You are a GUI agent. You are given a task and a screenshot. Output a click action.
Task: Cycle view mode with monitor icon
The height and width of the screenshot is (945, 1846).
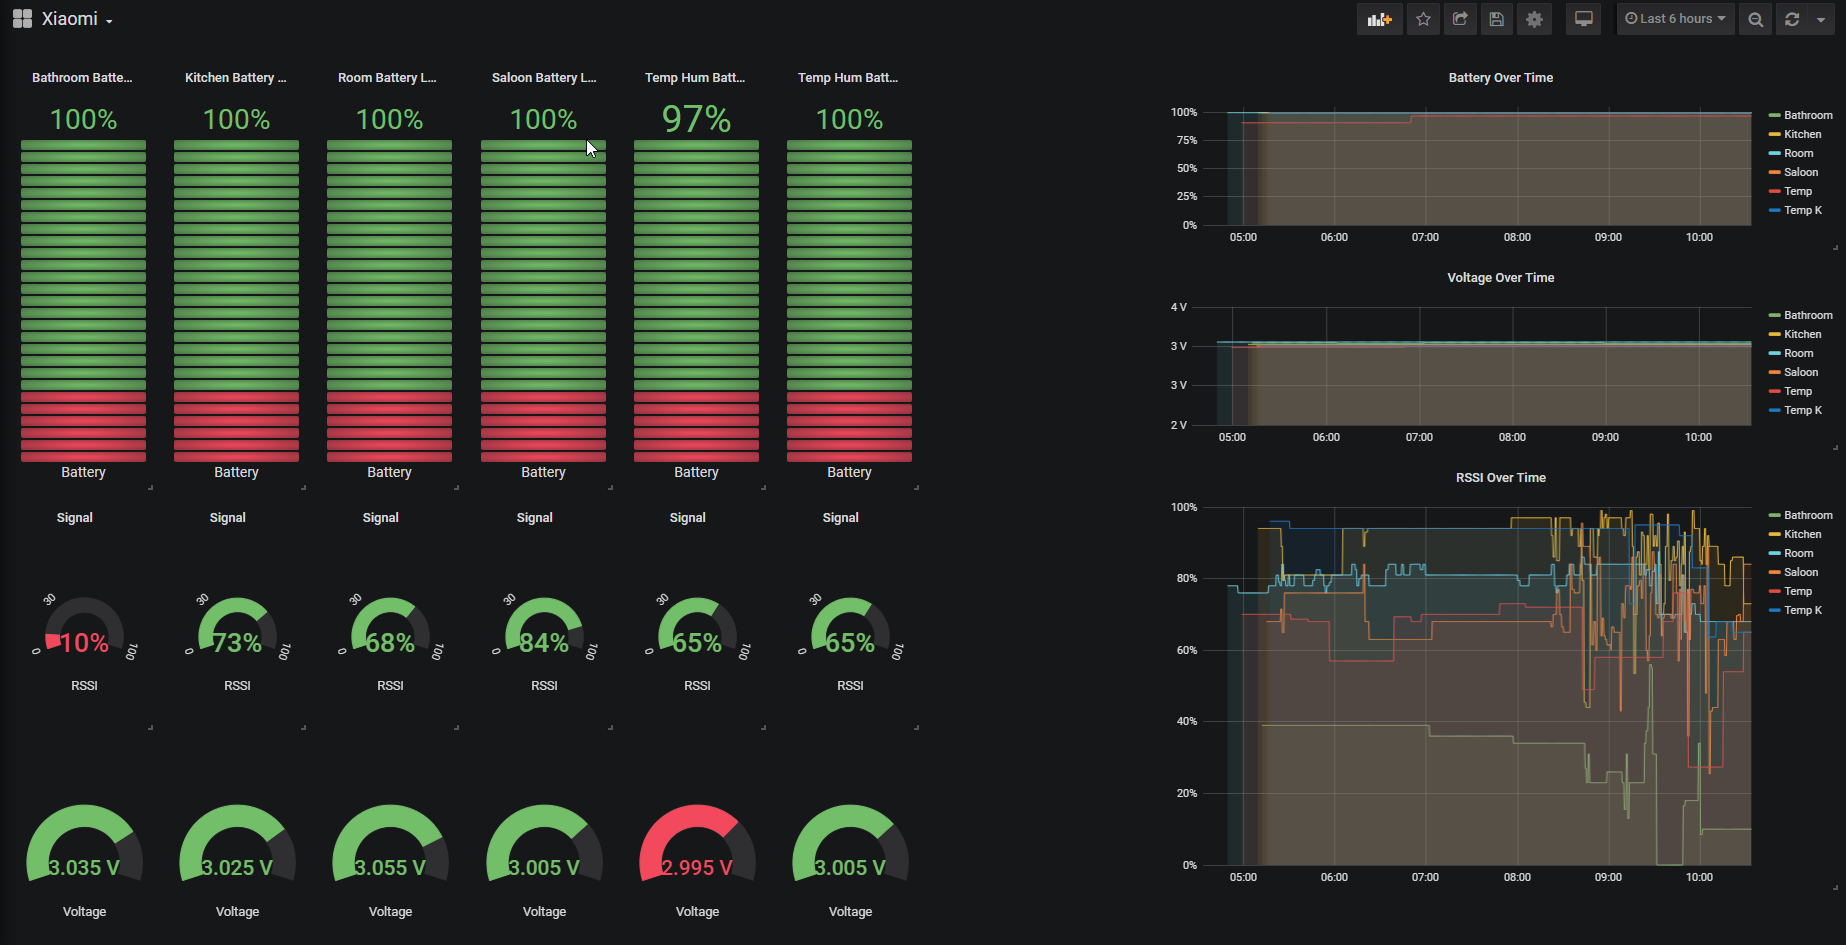1584,19
